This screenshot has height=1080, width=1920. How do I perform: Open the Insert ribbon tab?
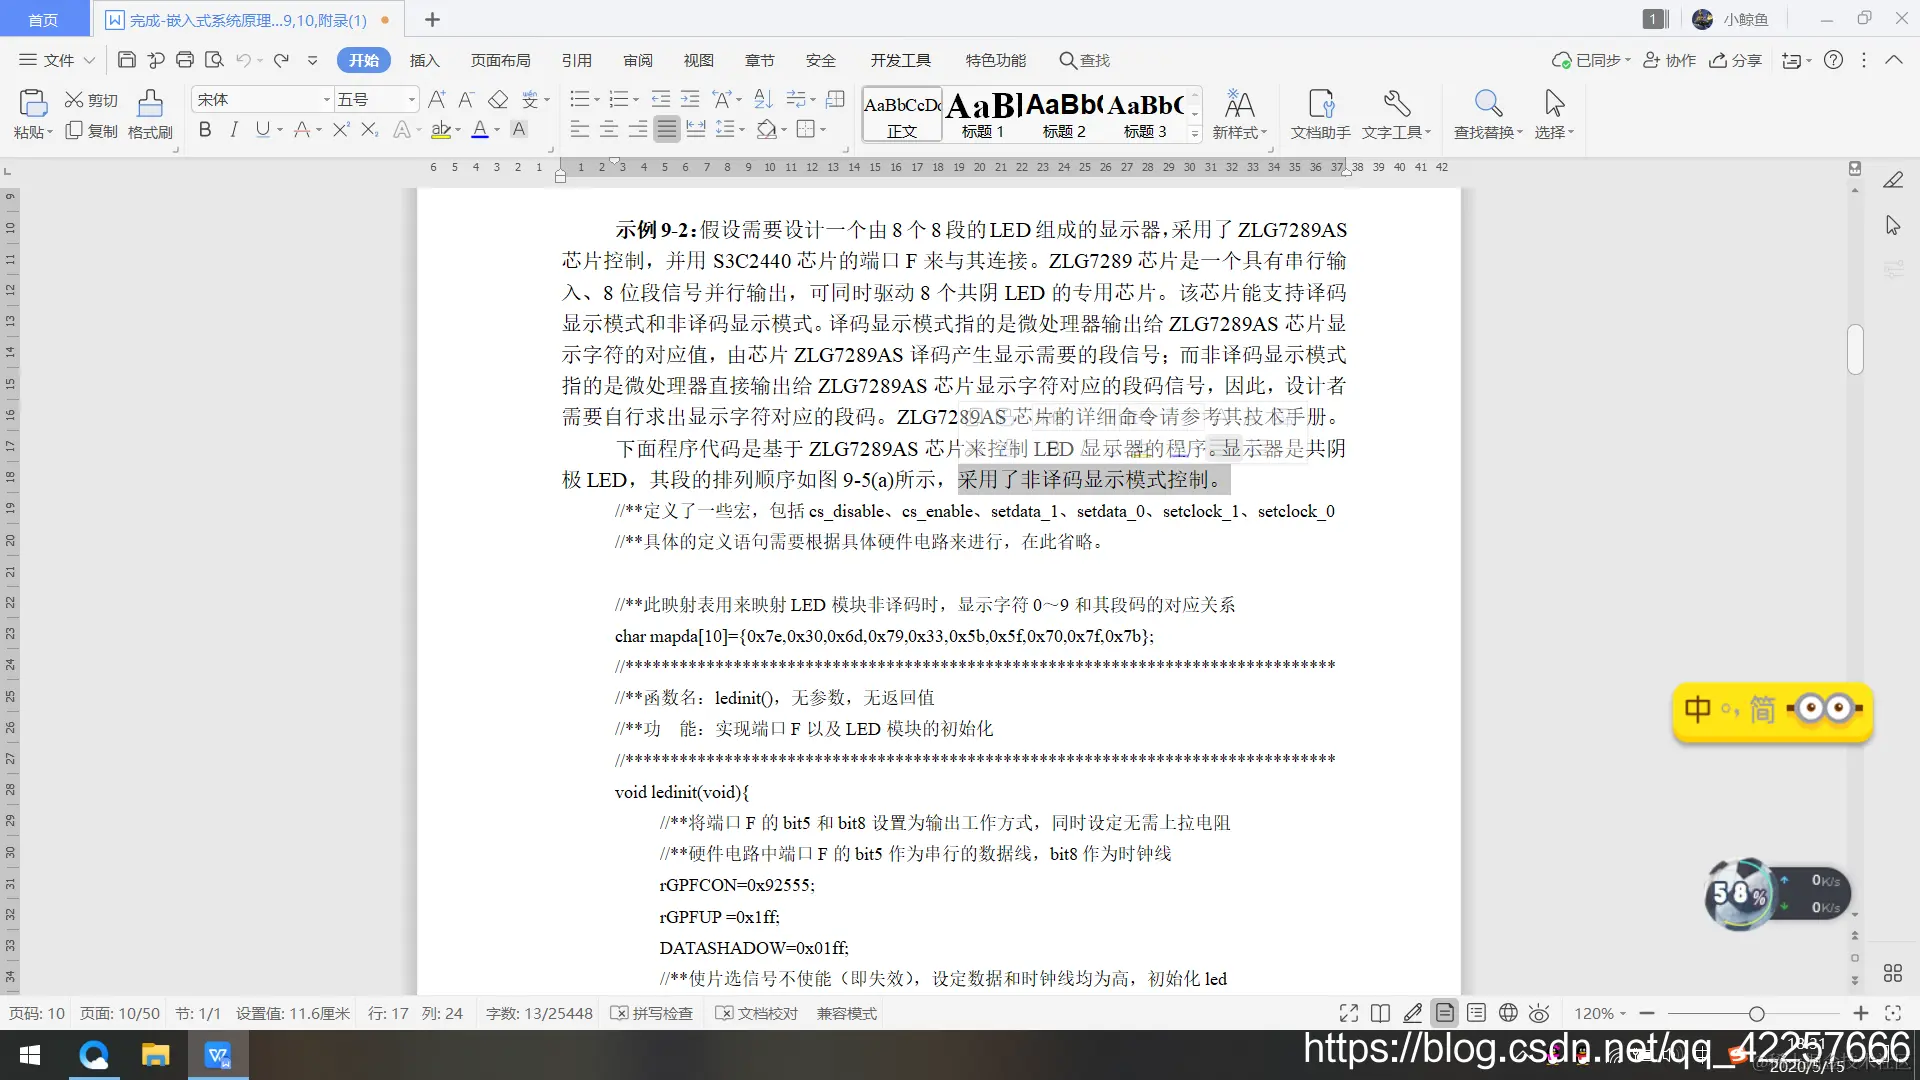pyautogui.click(x=424, y=60)
